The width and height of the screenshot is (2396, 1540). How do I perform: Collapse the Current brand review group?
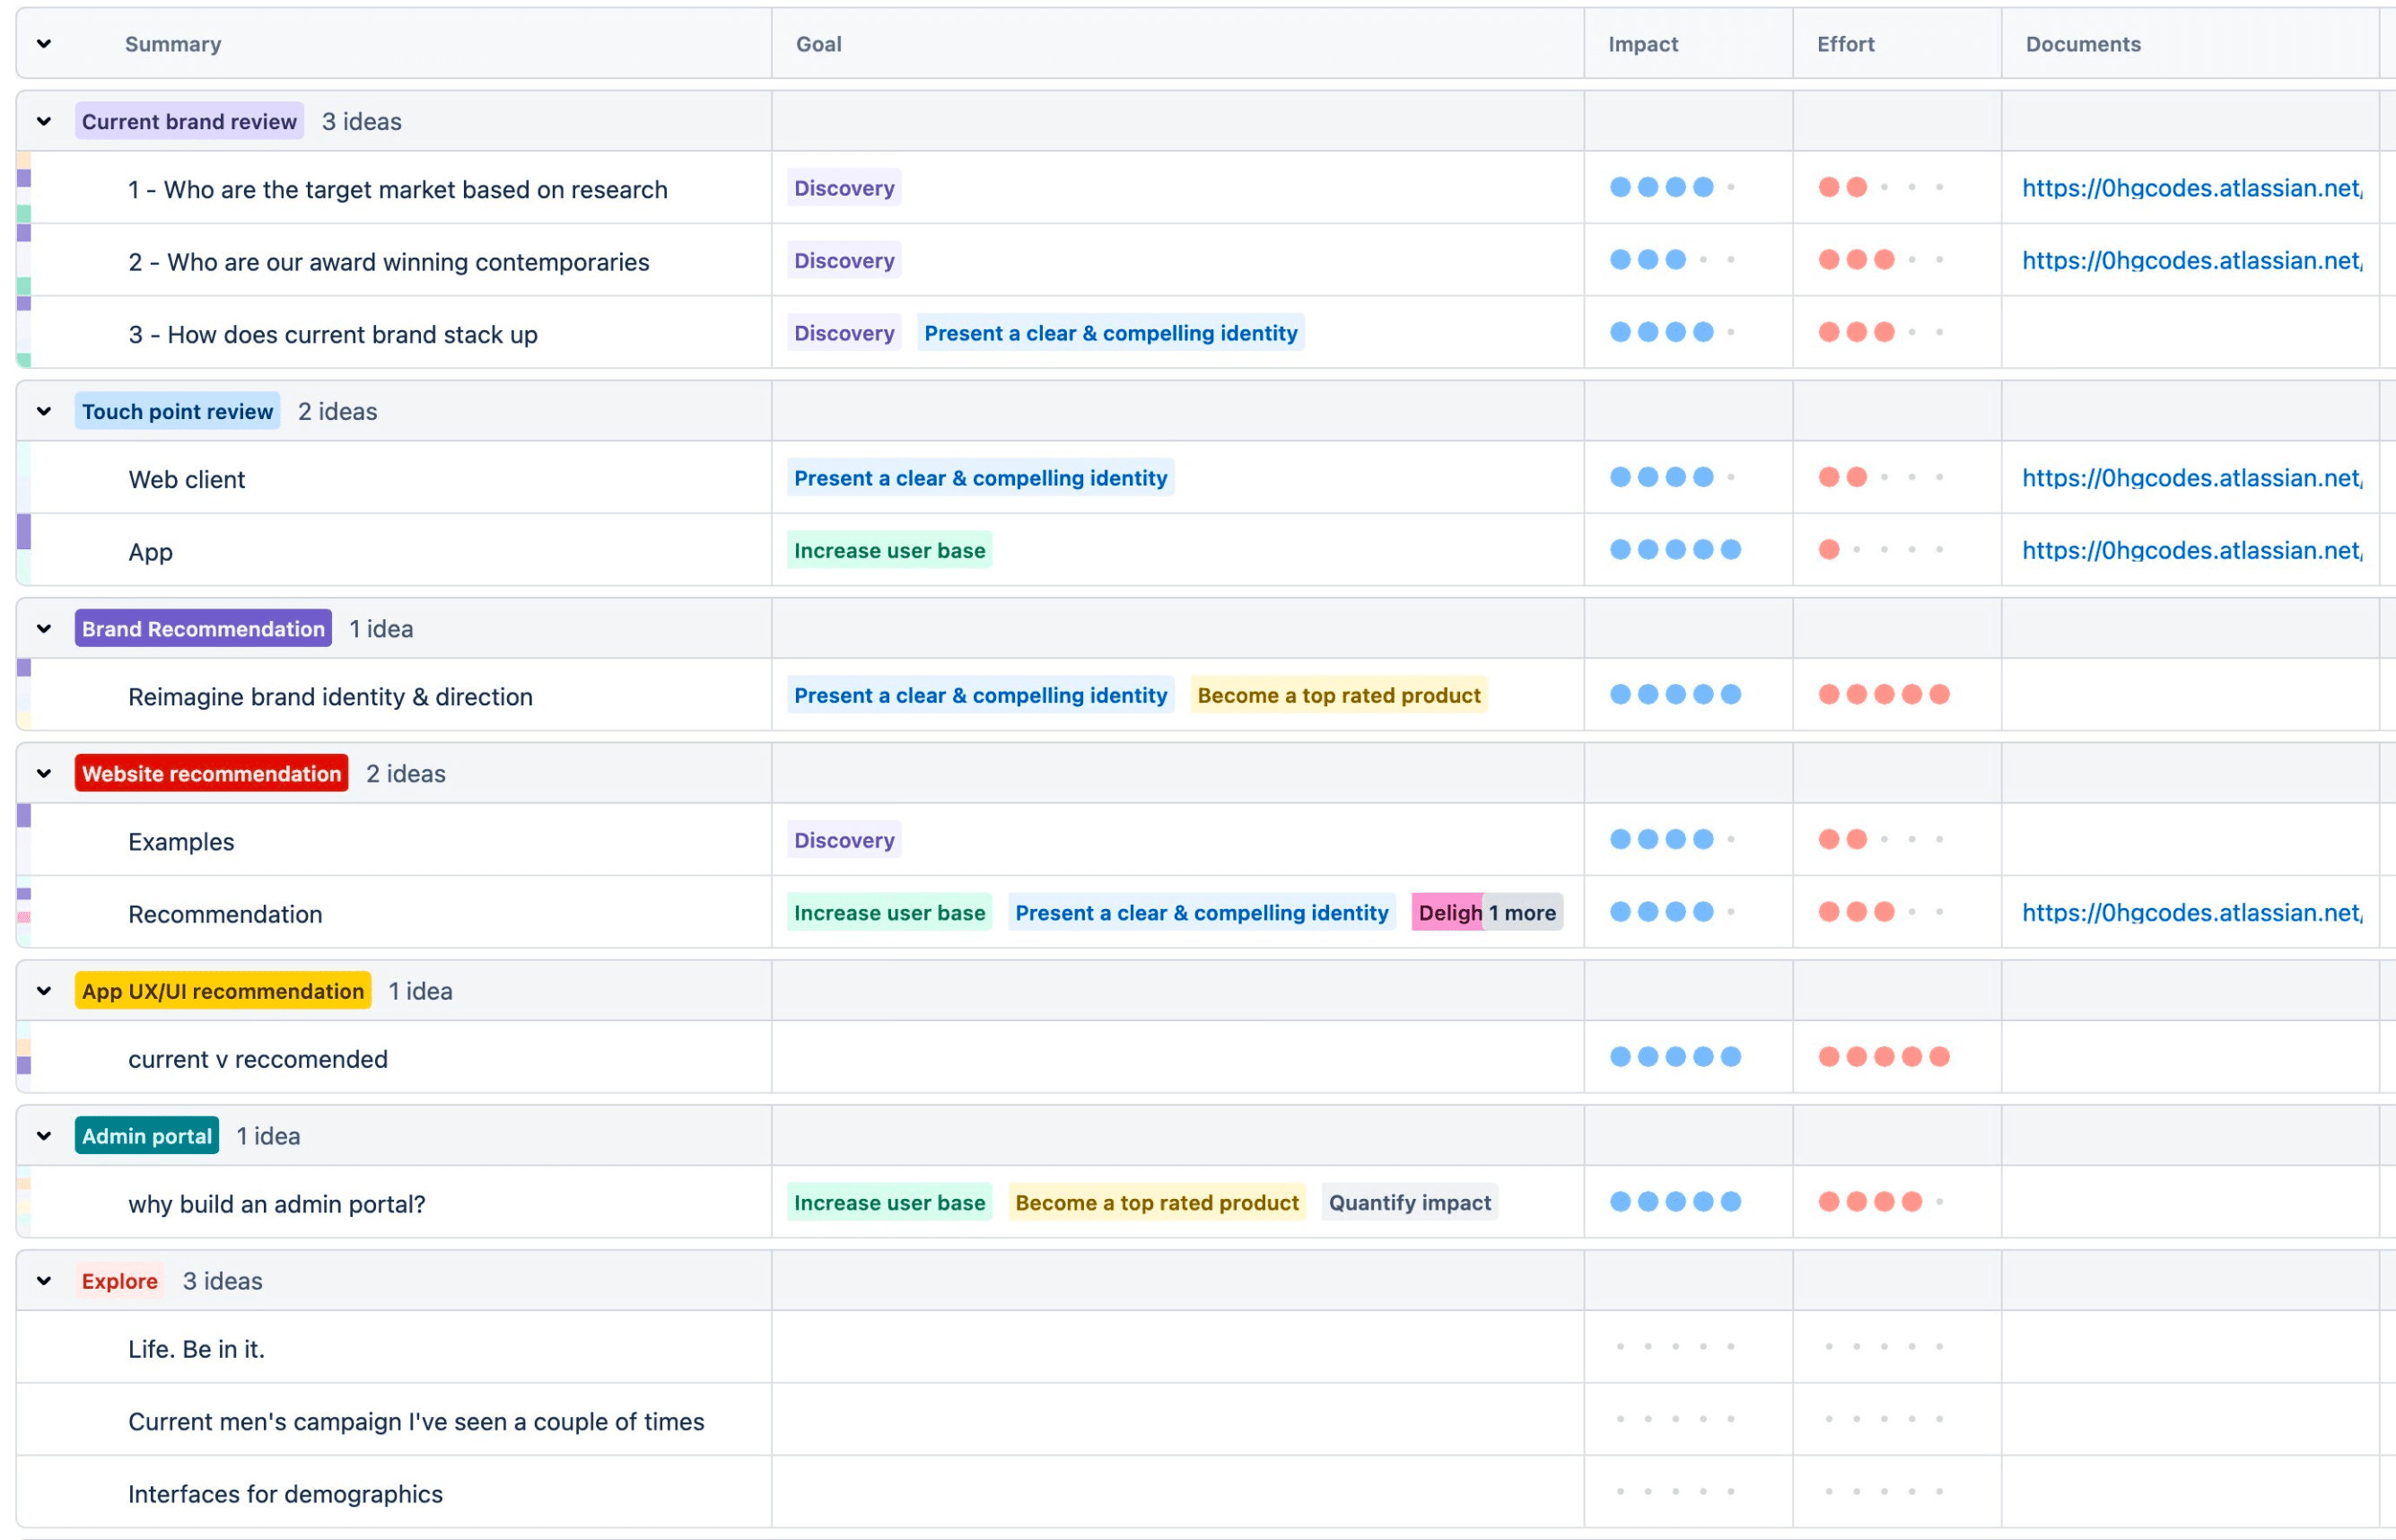(x=44, y=122)
